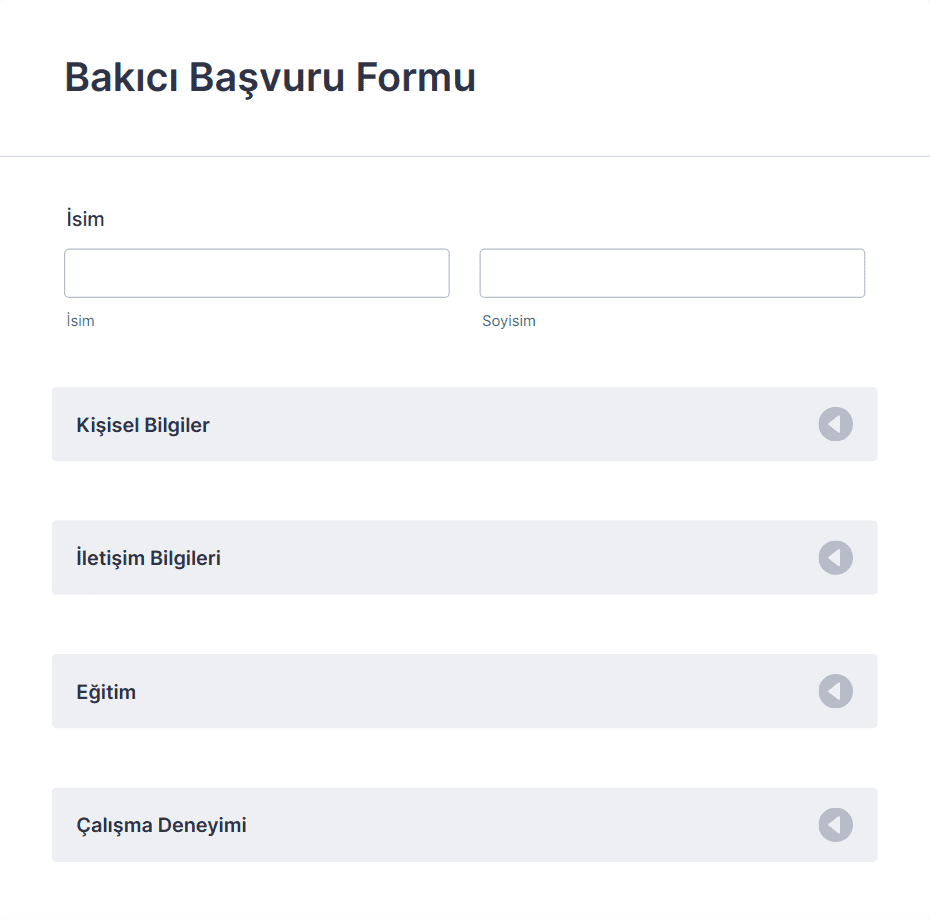Click the İsim question label above fields
This screenshot has height=919, width=930.
[85, 218]
